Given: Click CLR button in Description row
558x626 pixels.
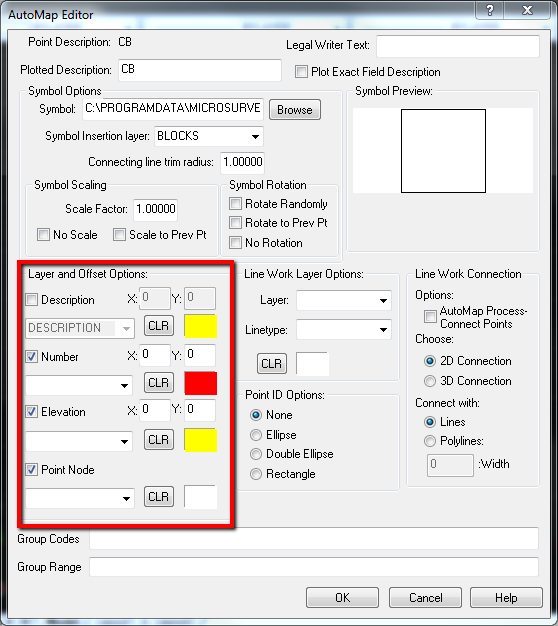Looking at the screenshot, I should (x=159, y=326).
